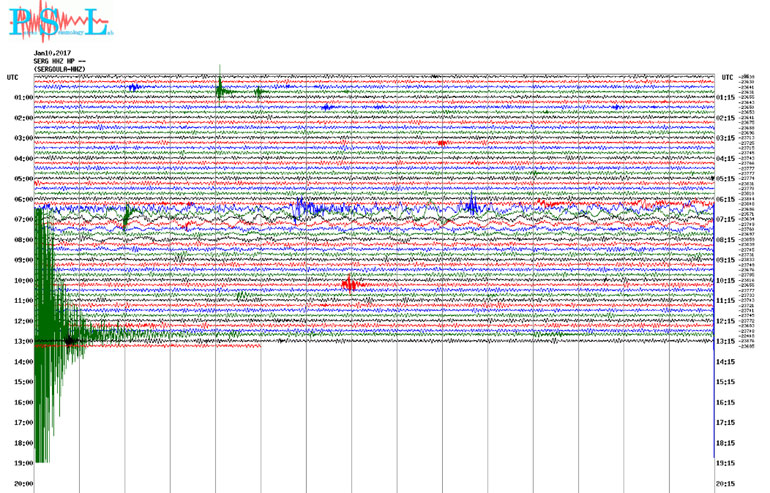This screenshot has width=770, height=493.
Task: Click the SERG HHZ HP channel label
Action: pyautogui.click(x=56, y=61)
